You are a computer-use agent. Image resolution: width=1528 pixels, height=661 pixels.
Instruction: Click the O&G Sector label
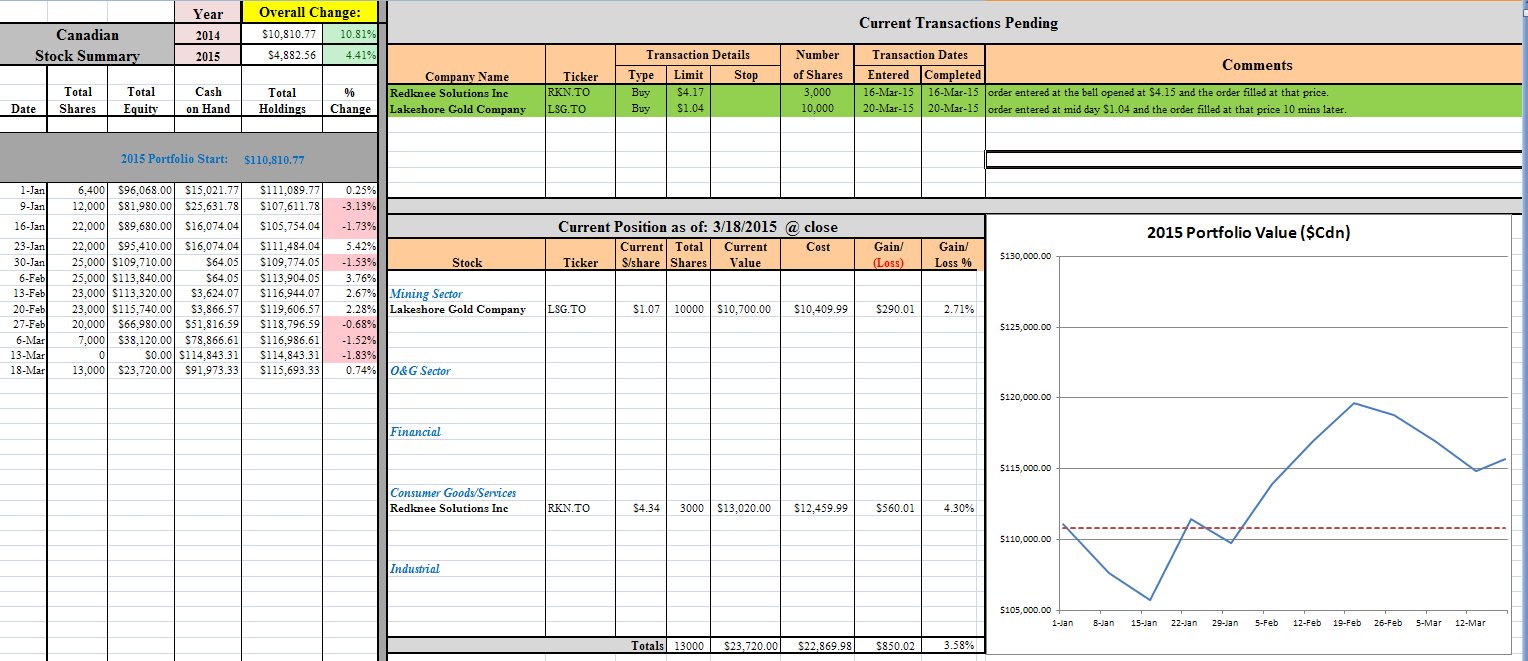420,371
